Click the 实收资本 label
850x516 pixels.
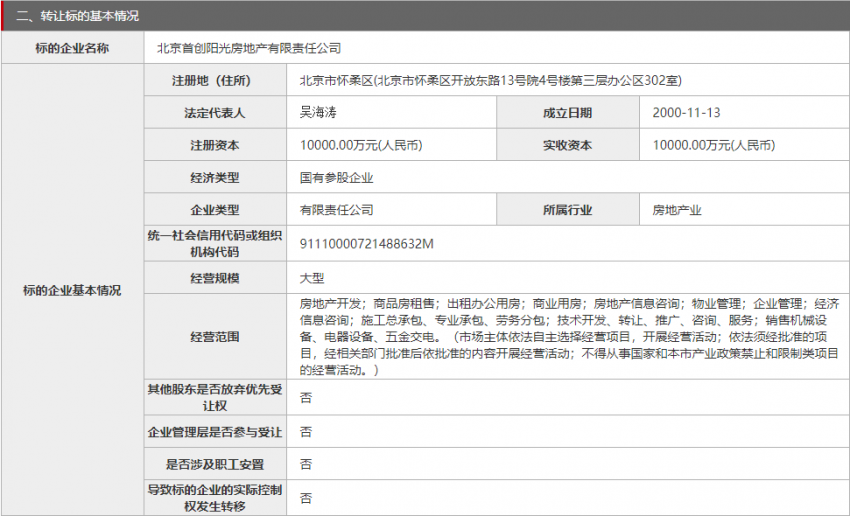[x=568, y=145]
